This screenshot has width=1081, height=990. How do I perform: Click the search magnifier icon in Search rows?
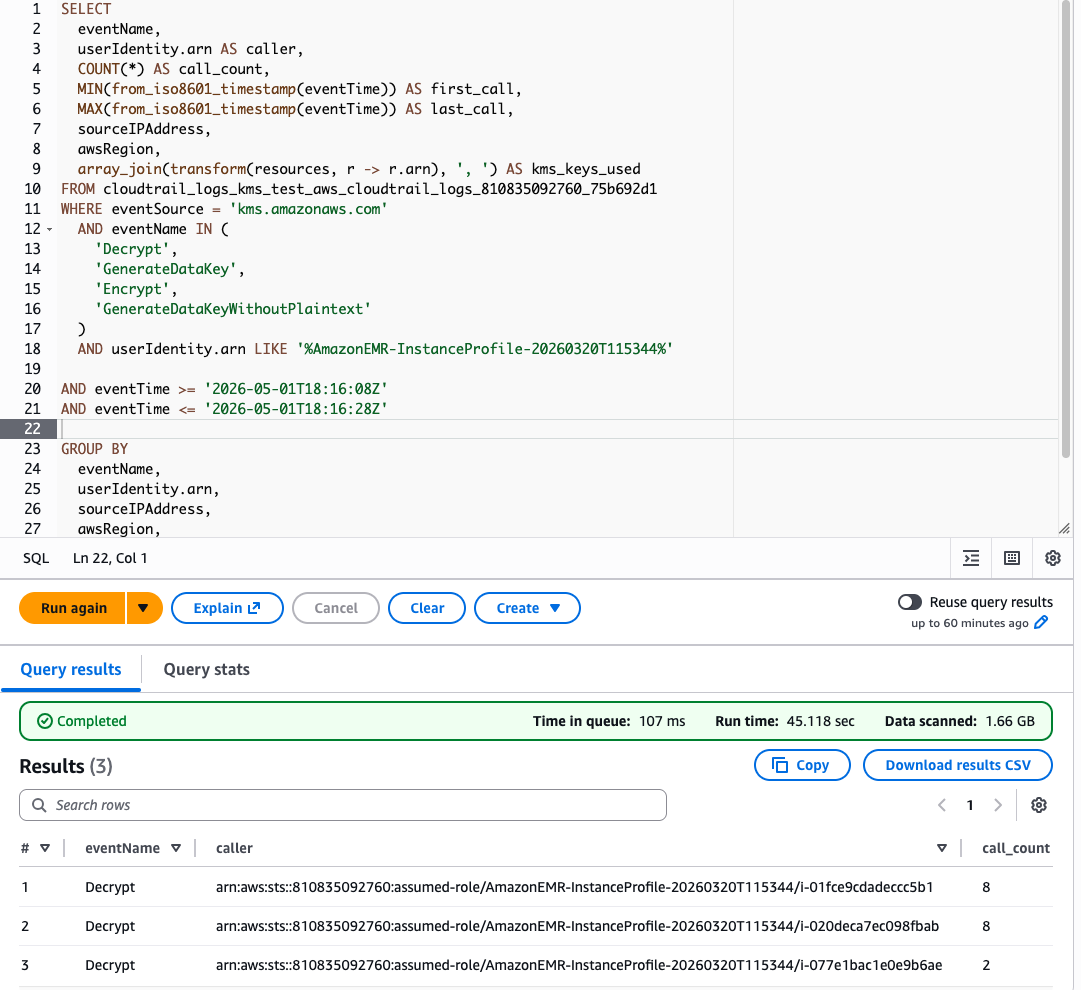[39, 805]
